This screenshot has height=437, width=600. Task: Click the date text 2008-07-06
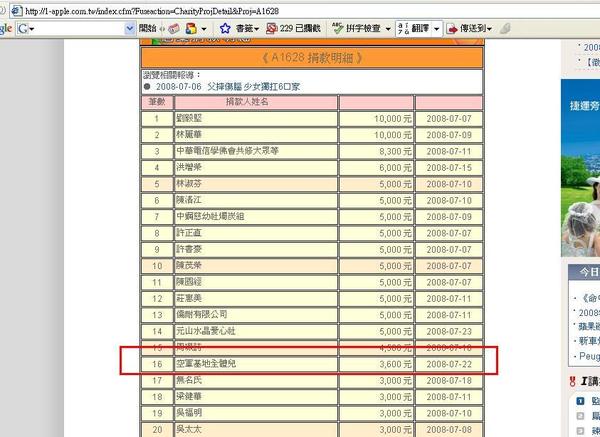178,87
